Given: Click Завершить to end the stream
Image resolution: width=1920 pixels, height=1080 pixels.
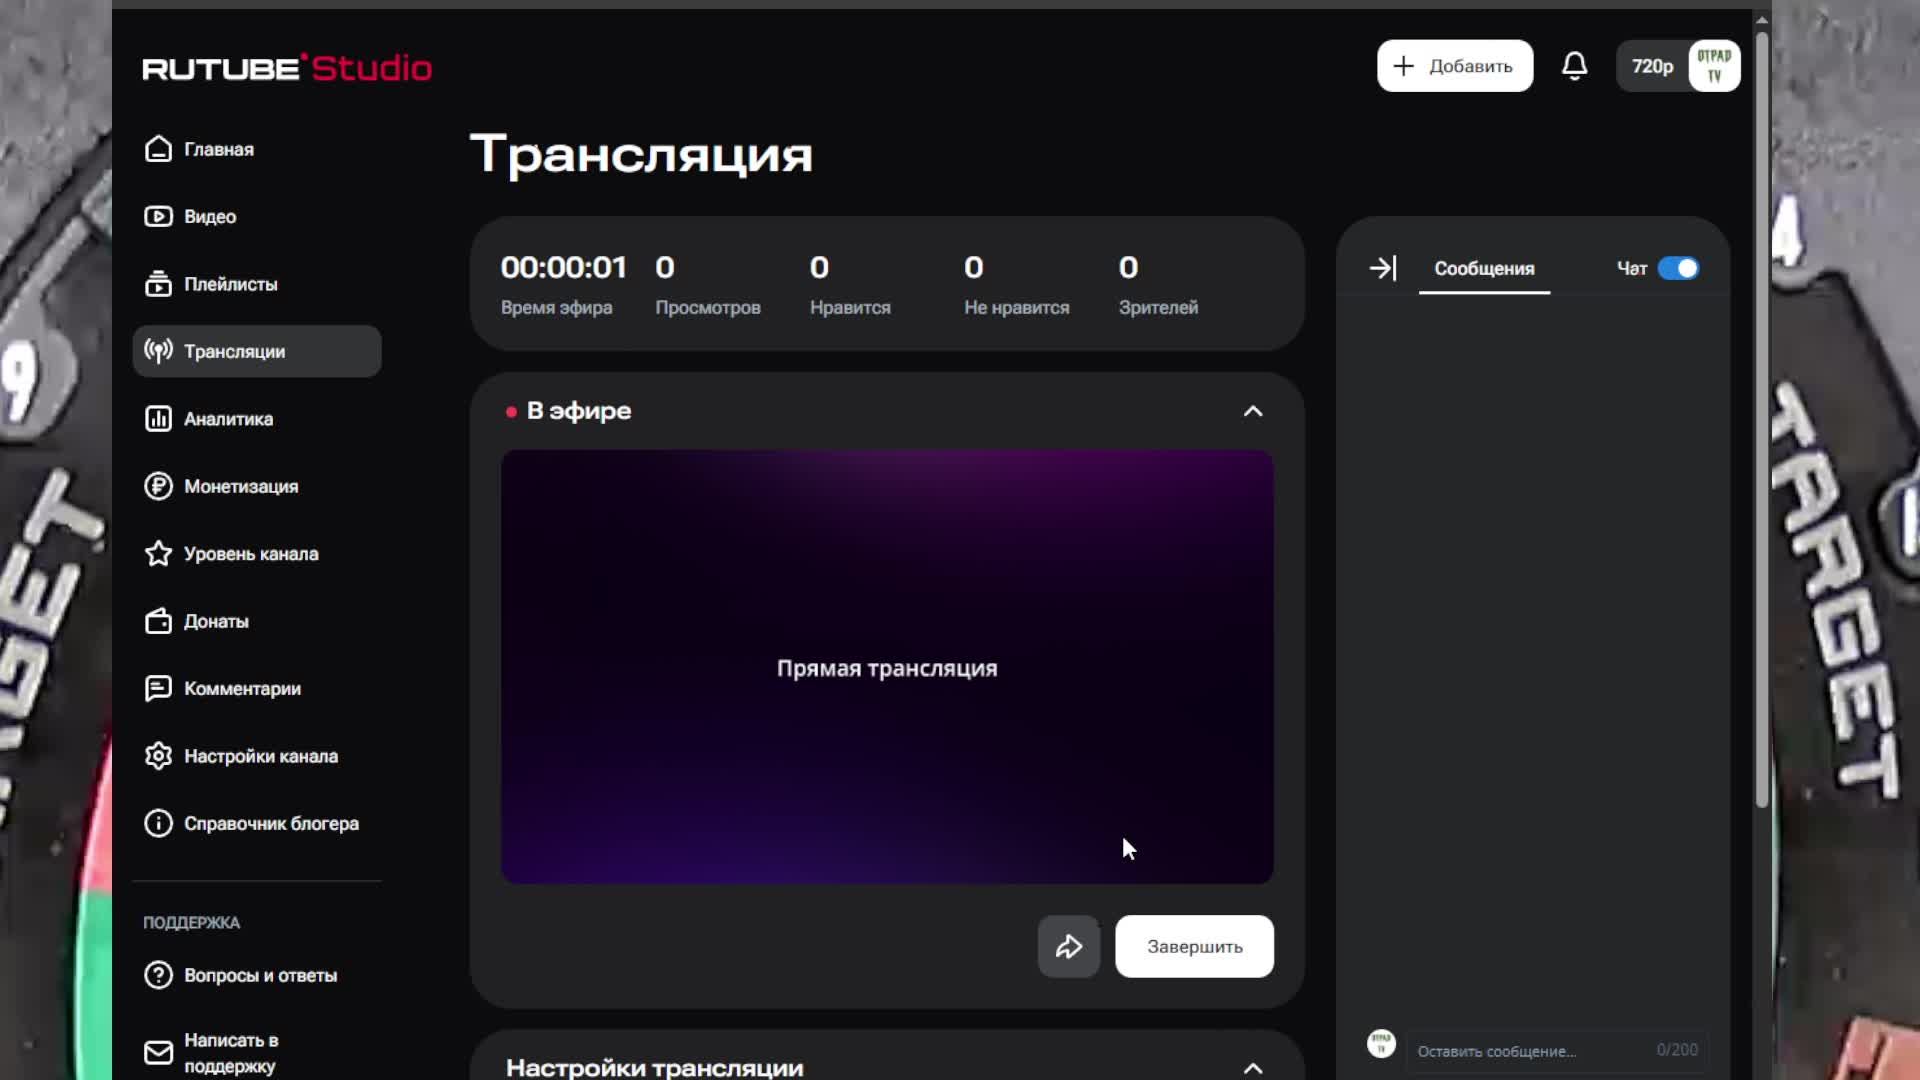Looking at the screenshot, I should 1194,946.
